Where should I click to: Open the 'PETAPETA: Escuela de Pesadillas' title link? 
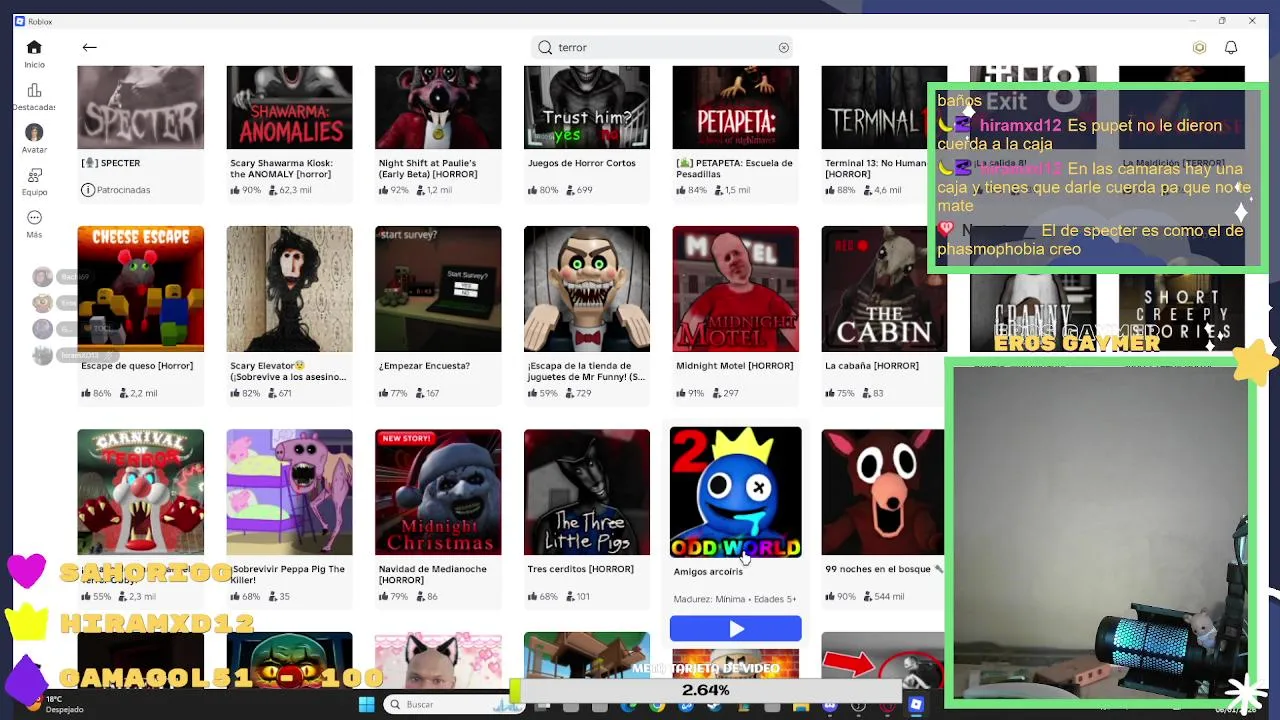pyautogui.click(x=734, y=168)
